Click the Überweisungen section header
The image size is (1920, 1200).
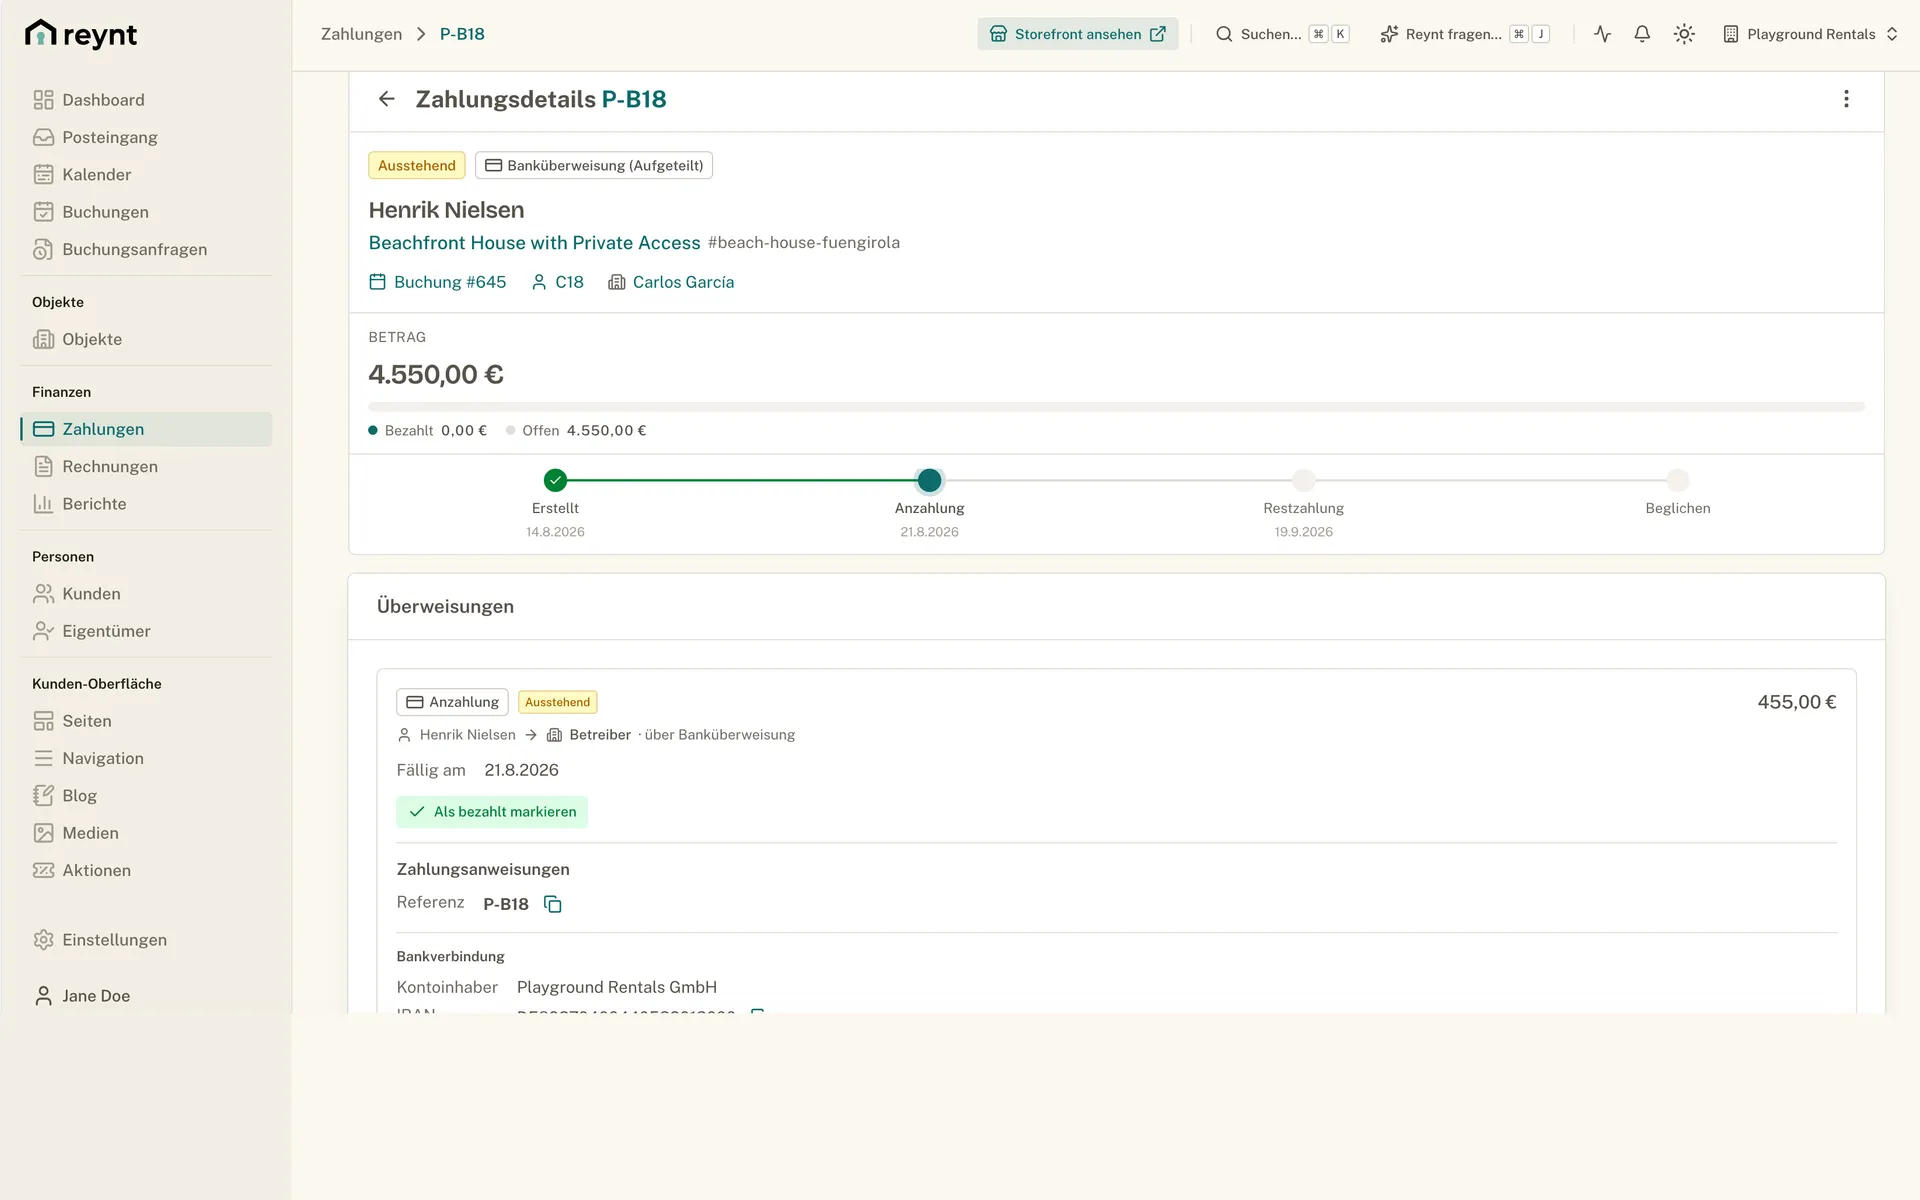click(x=445, y=606)
